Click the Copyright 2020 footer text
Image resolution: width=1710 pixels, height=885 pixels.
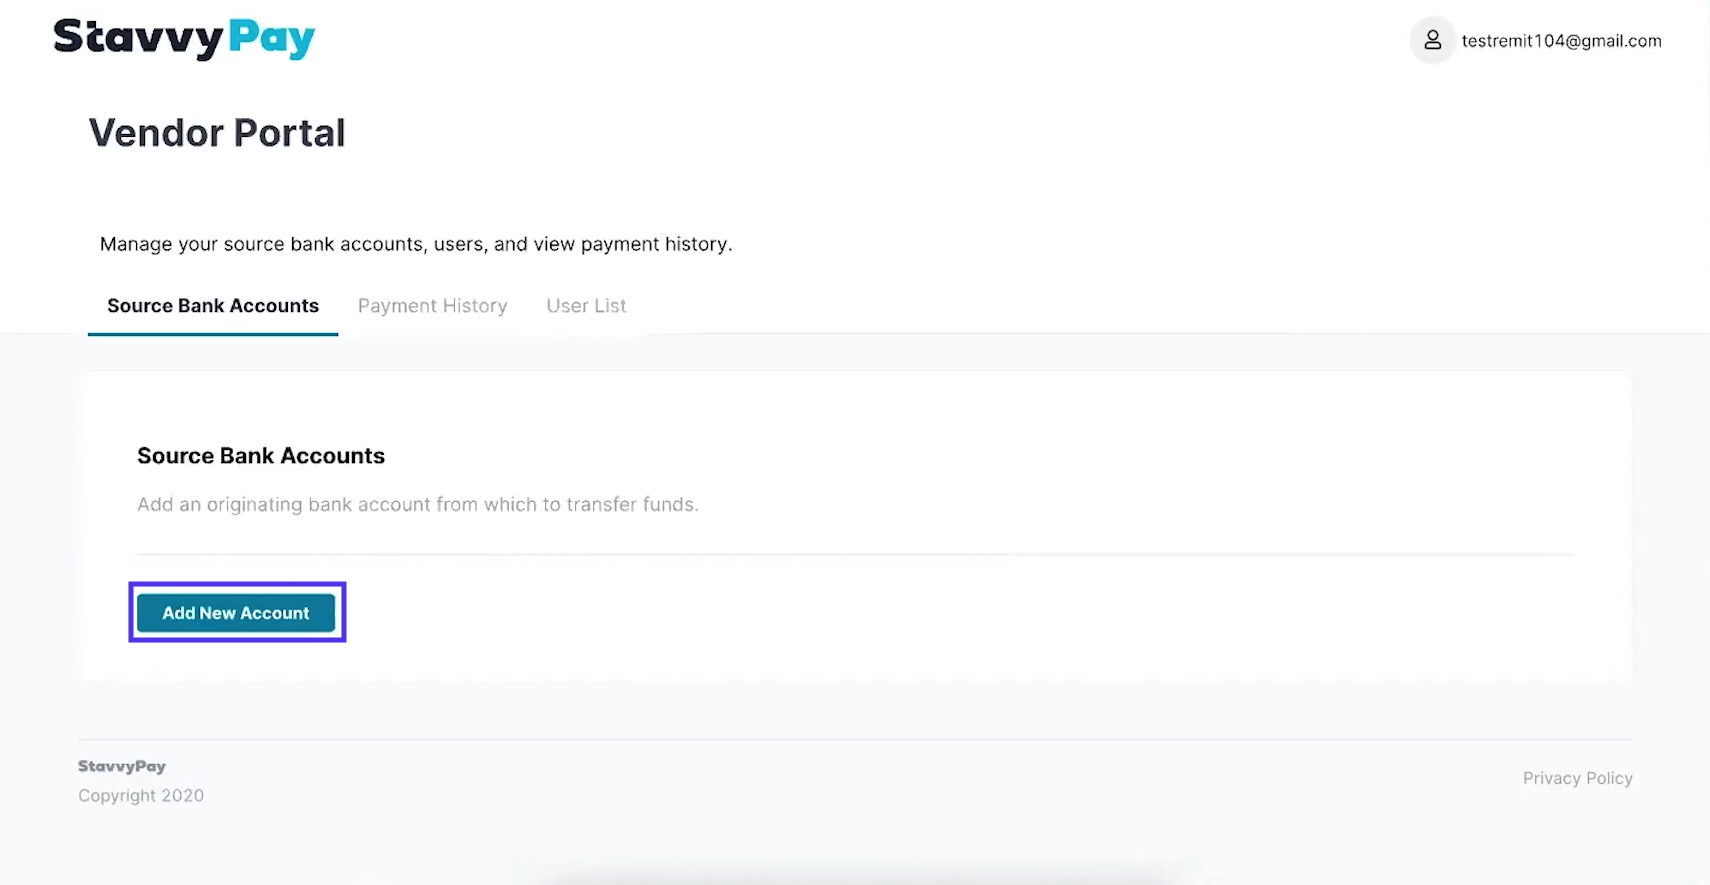tap(141, 796)
